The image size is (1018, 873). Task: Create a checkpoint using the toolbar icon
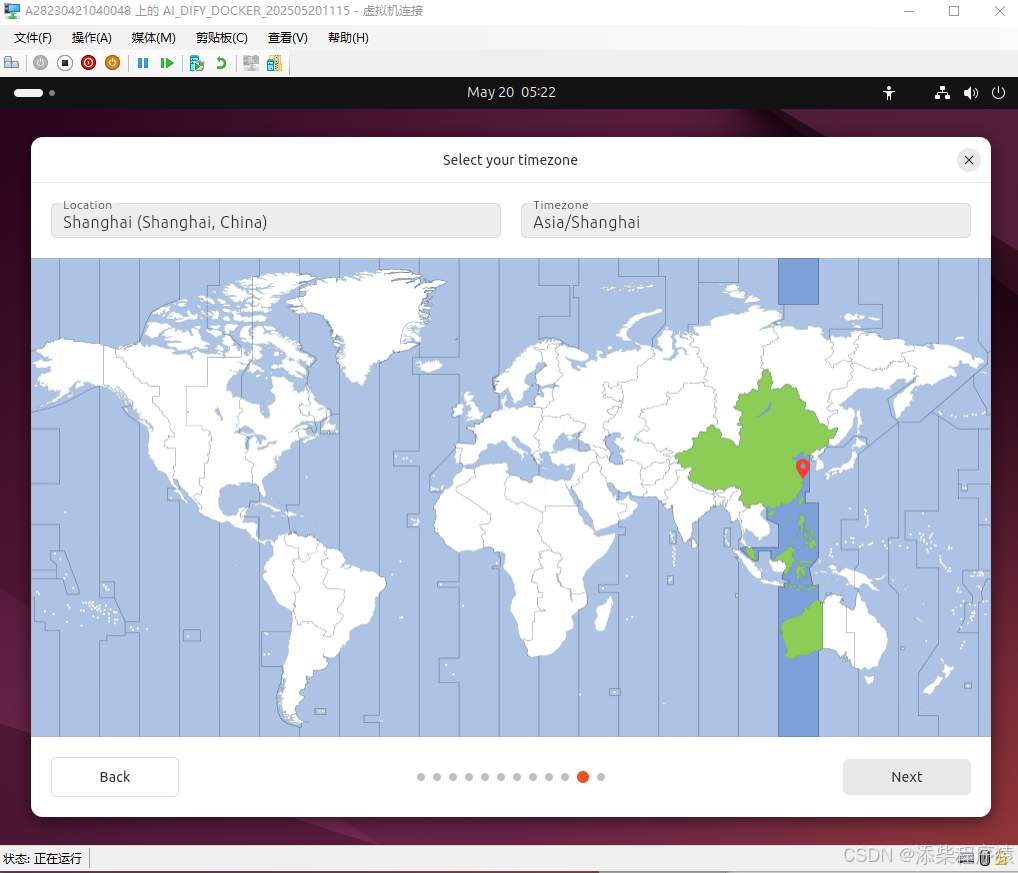197,63
